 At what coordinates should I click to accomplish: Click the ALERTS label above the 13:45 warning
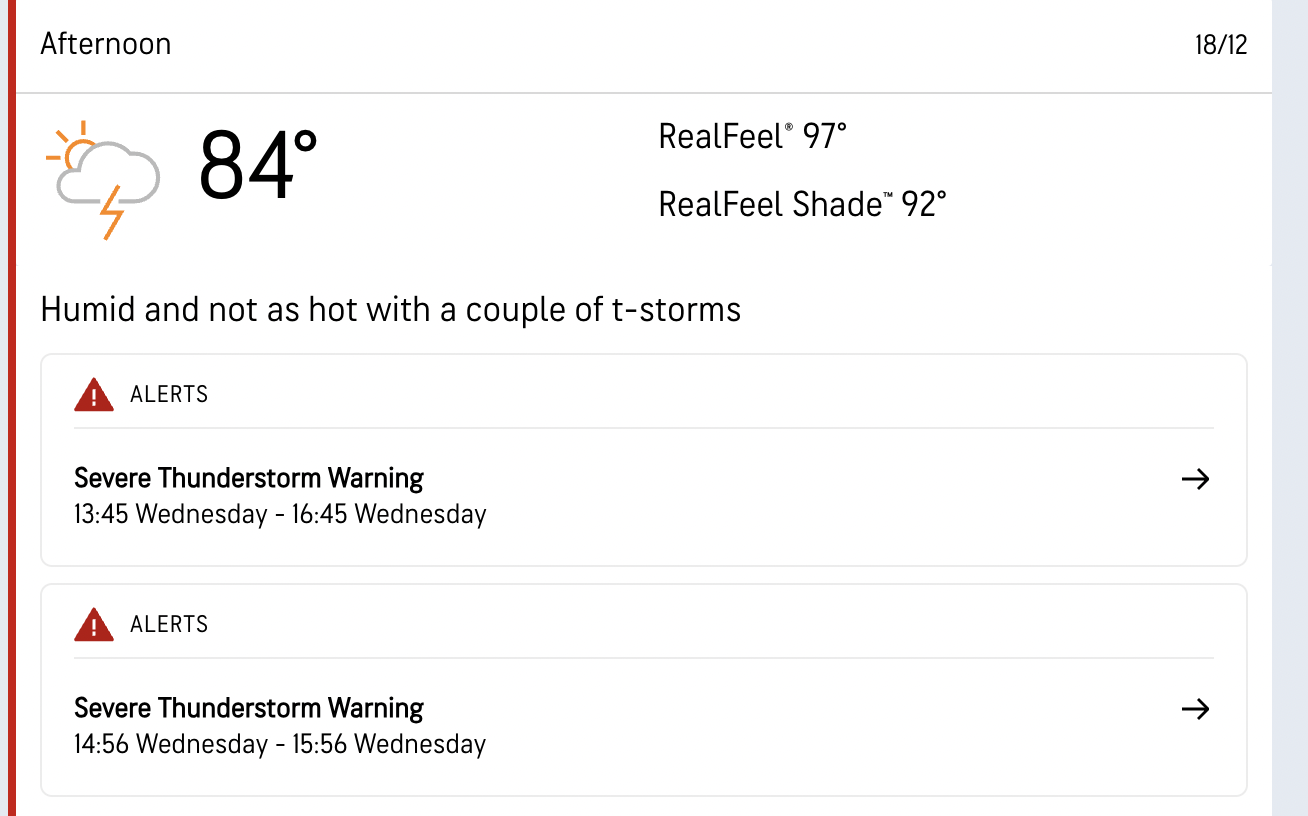169,394
